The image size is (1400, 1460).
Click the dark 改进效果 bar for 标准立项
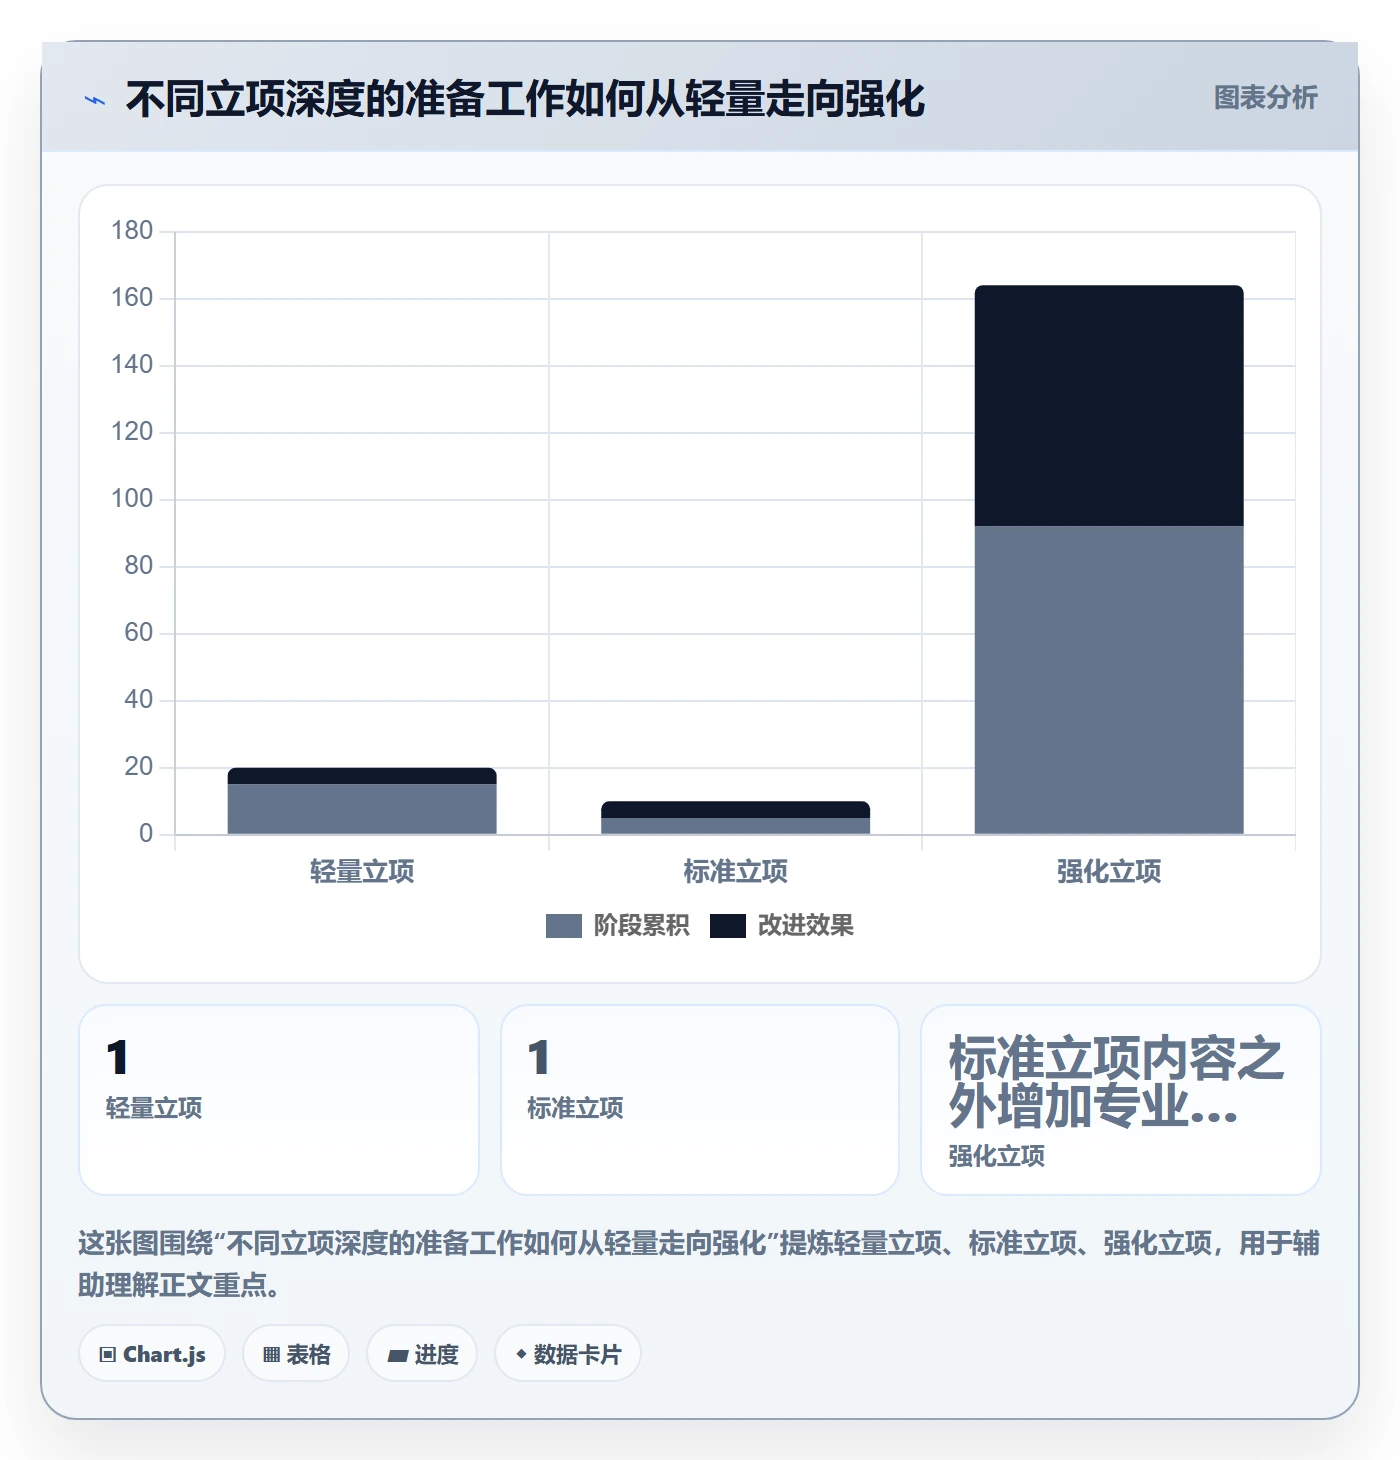(735, 809)
